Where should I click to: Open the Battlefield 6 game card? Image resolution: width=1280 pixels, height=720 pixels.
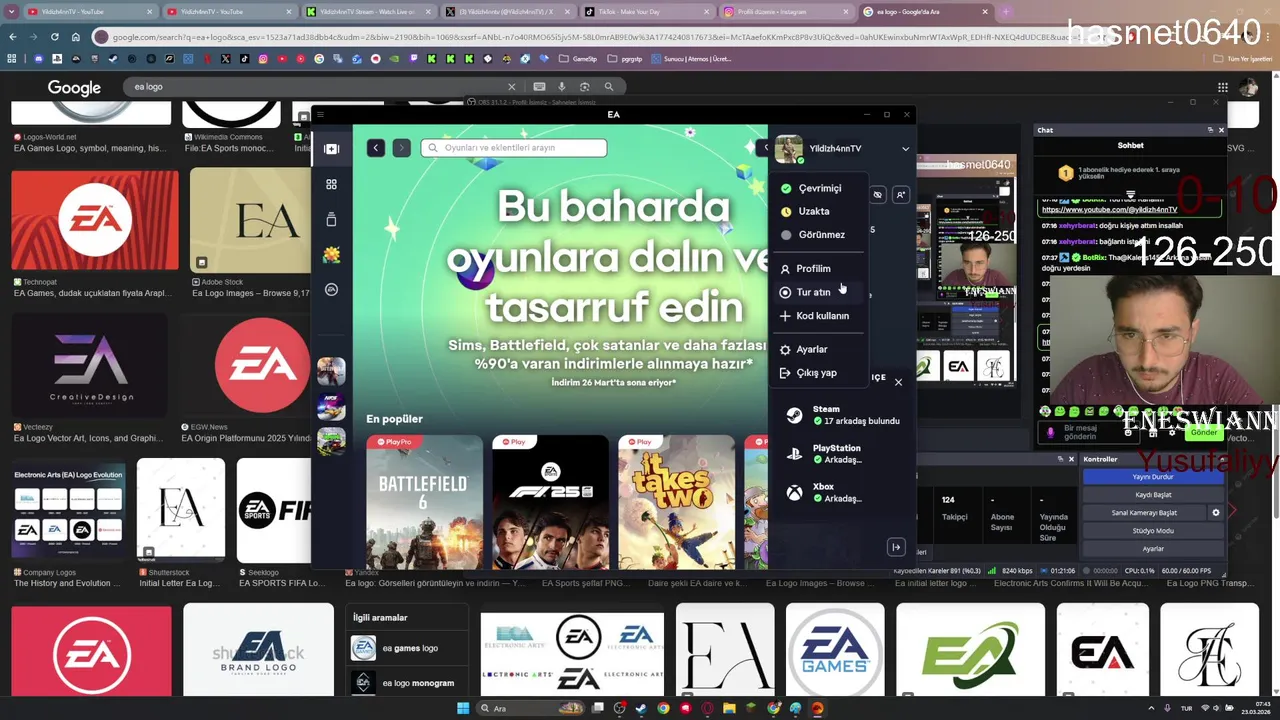pos(424,502)
